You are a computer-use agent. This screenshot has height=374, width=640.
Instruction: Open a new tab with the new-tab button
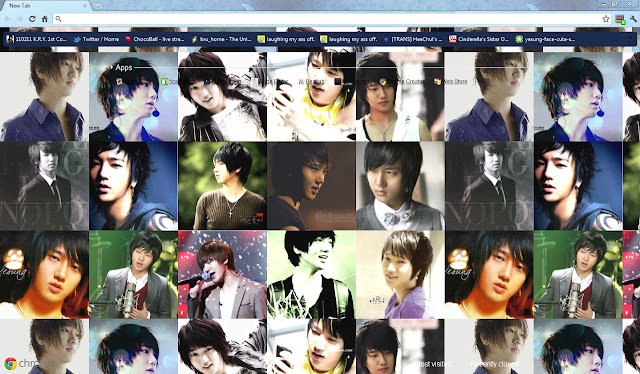98,6
